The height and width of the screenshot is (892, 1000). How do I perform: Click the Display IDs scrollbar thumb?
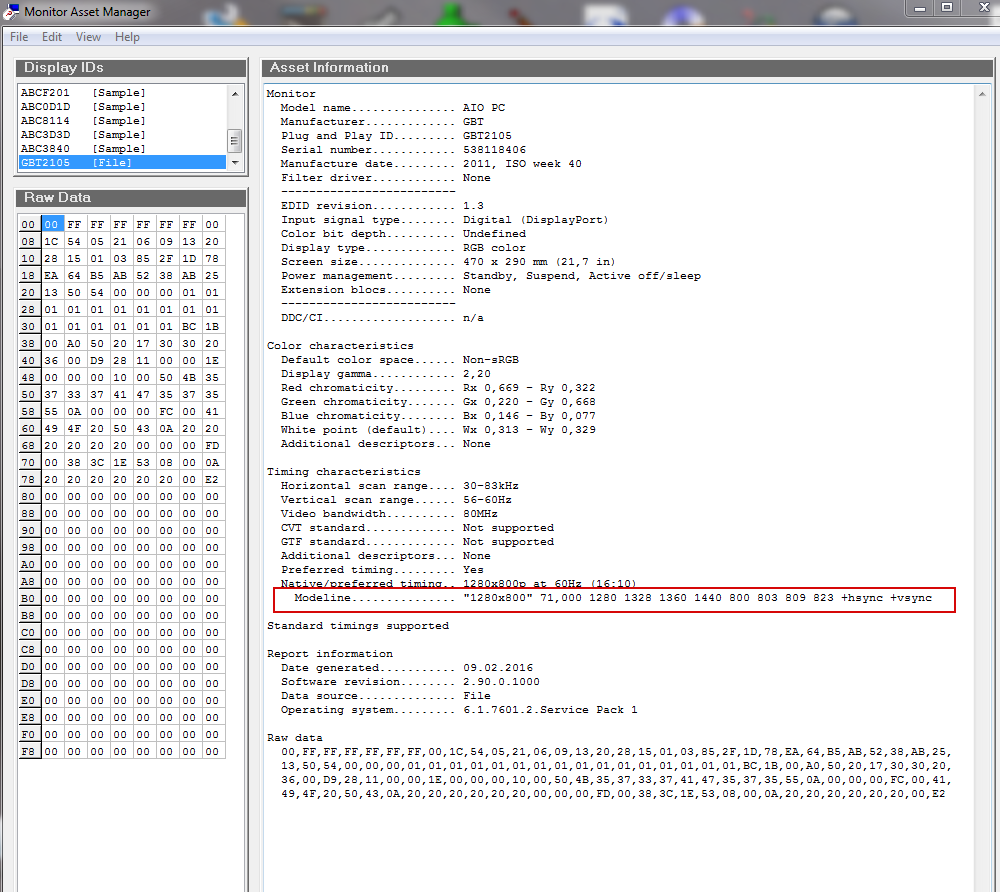[235, 140]
